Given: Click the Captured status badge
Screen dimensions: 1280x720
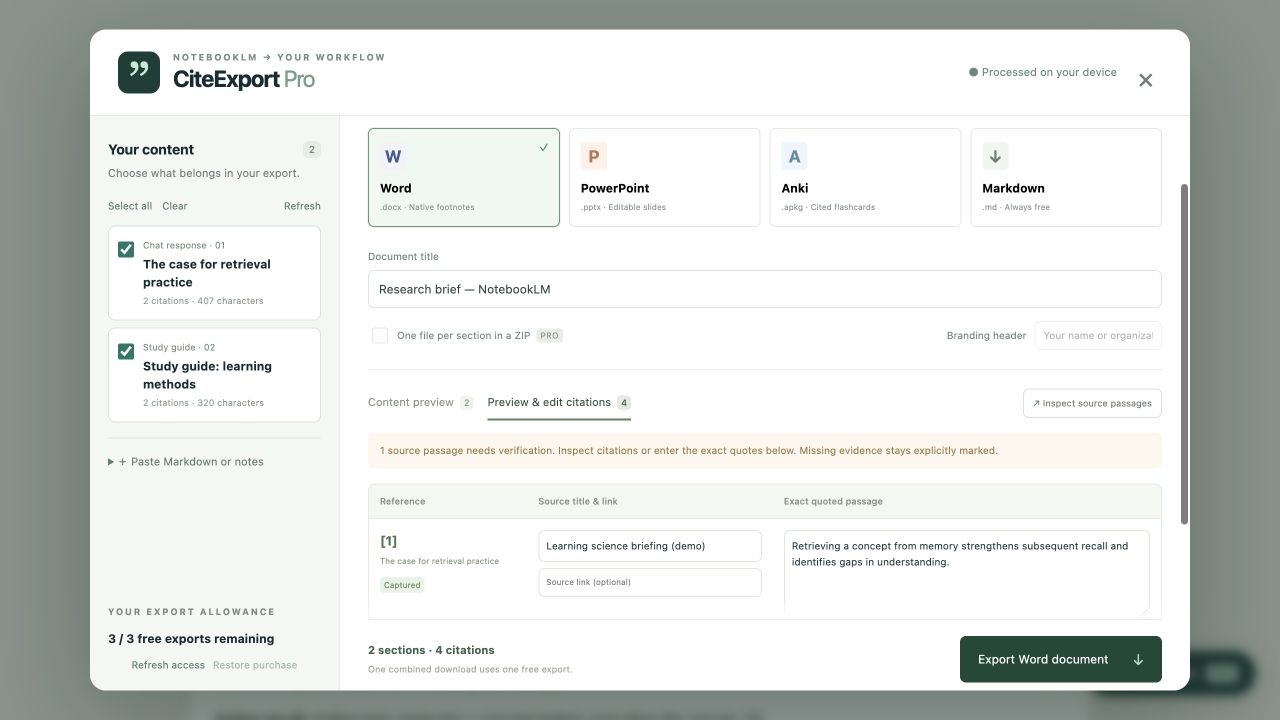Looking at the screenshot, I should (402, 585).
